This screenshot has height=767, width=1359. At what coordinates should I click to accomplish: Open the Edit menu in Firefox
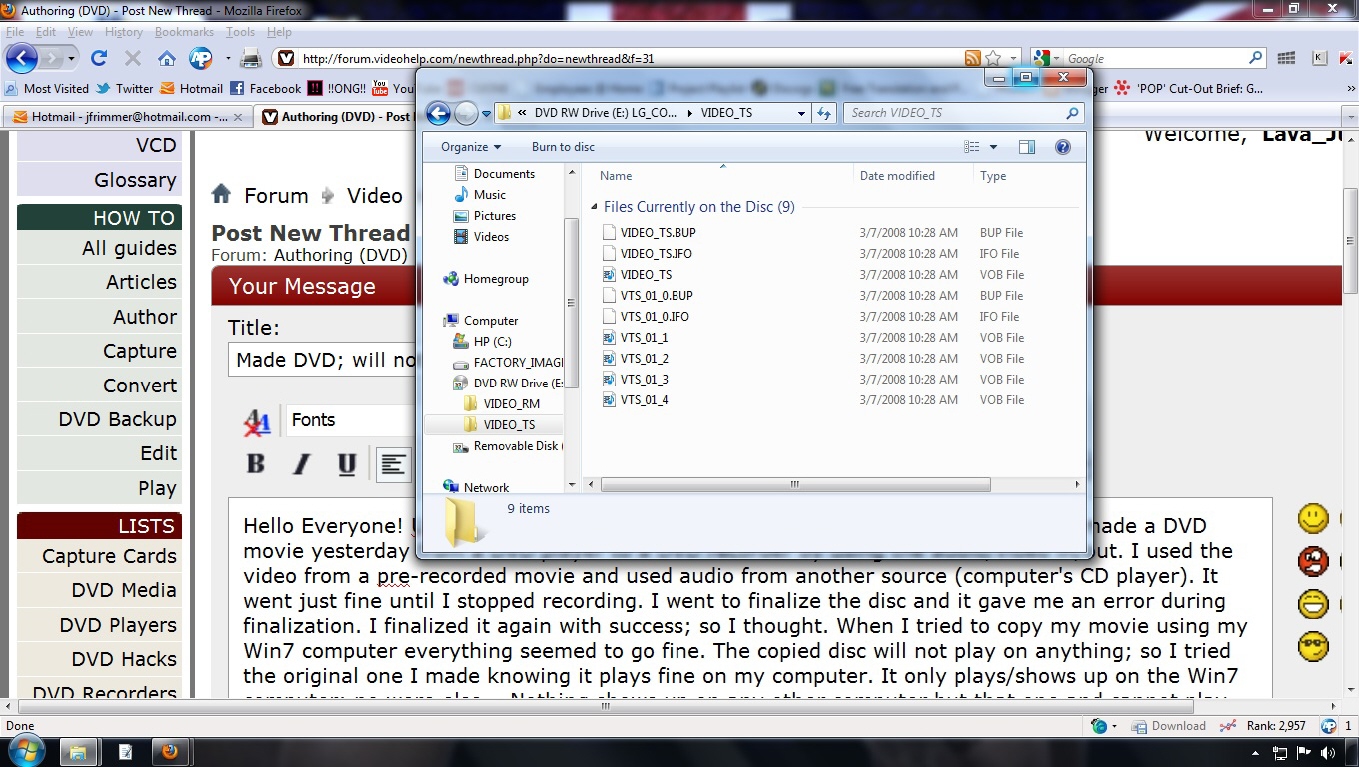click(x=46, y=32)
